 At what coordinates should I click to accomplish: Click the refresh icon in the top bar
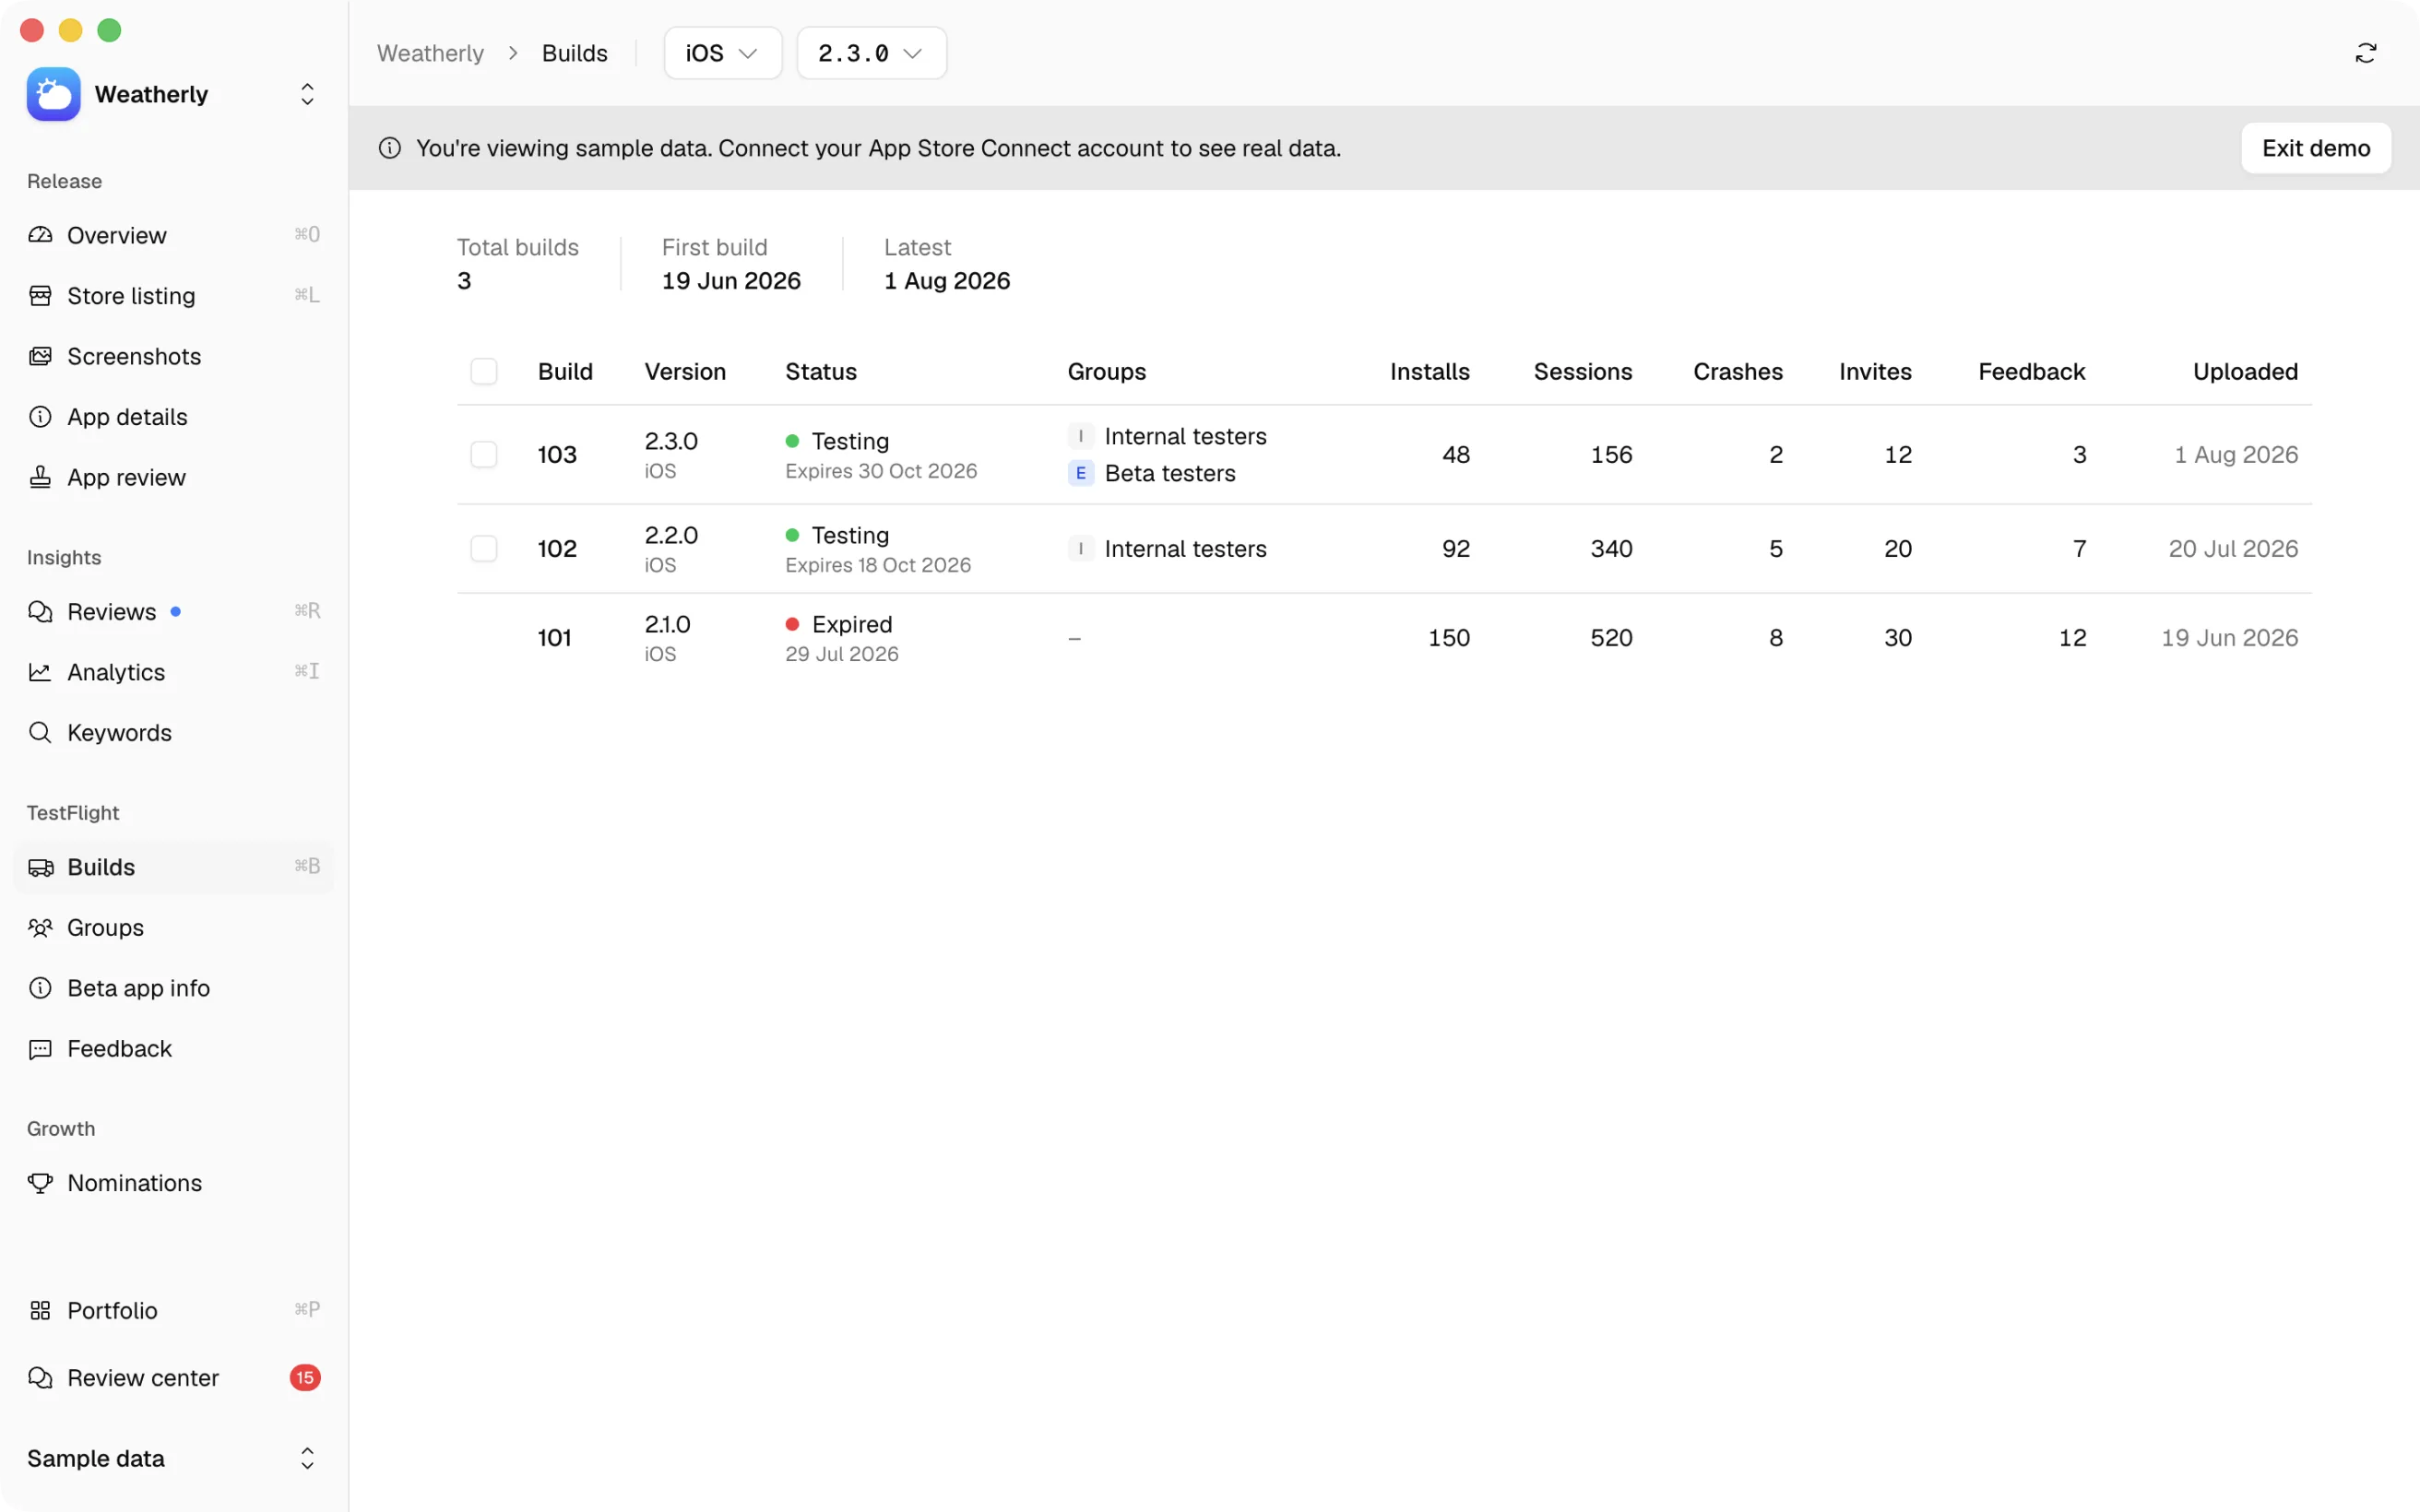point(2365,53)
